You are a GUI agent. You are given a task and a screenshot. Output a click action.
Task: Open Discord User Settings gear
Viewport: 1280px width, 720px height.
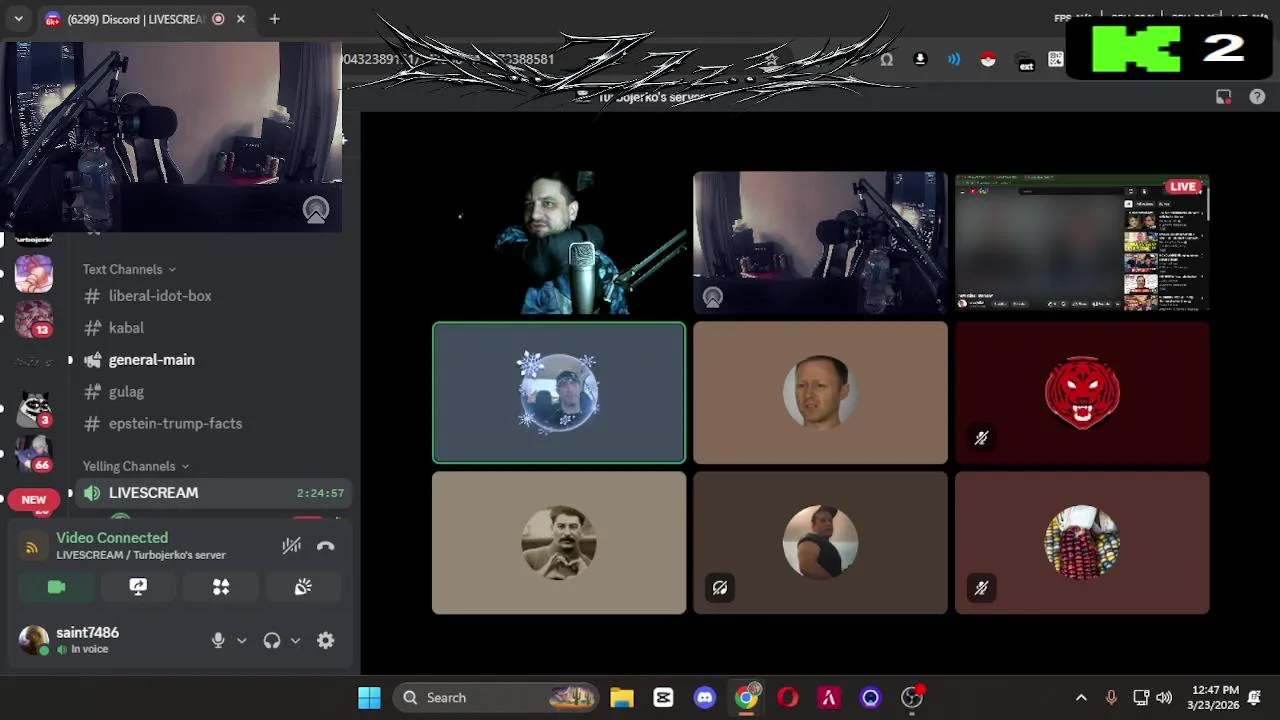tap(325, 641)
